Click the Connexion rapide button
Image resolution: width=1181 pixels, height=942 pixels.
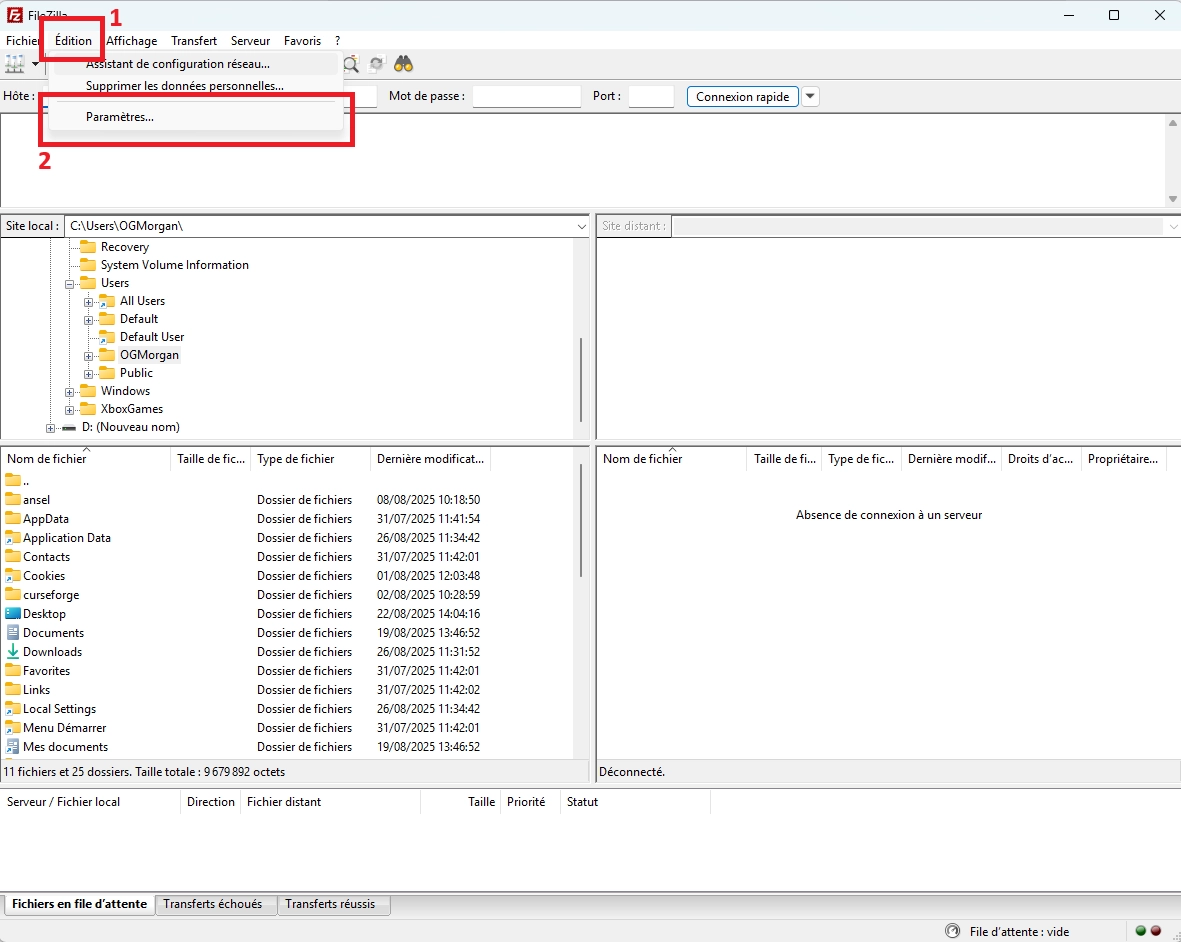click(x=743, y=96)
